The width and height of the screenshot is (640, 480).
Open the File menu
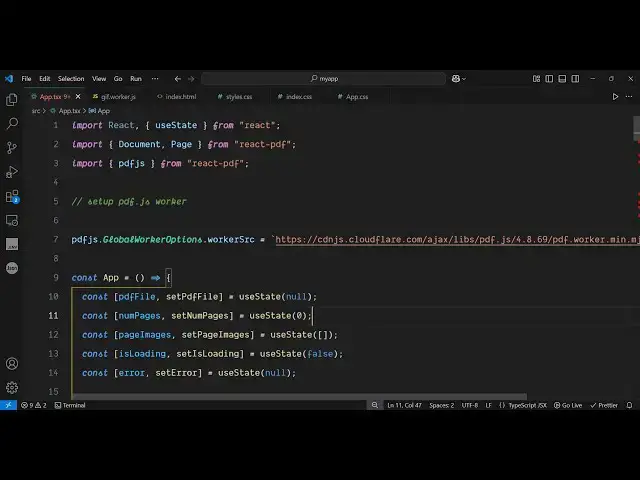coord(27,79)
